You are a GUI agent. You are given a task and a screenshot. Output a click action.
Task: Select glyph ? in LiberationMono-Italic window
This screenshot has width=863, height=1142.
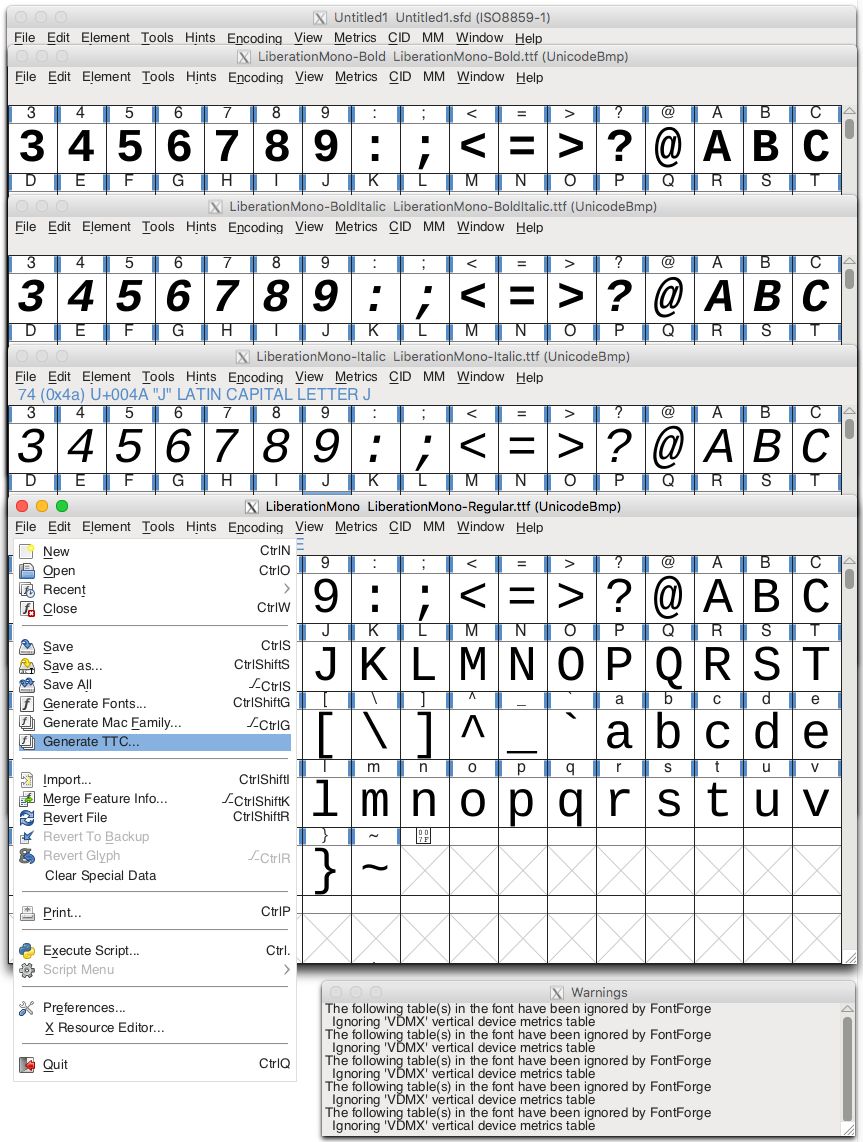(619, 446)
